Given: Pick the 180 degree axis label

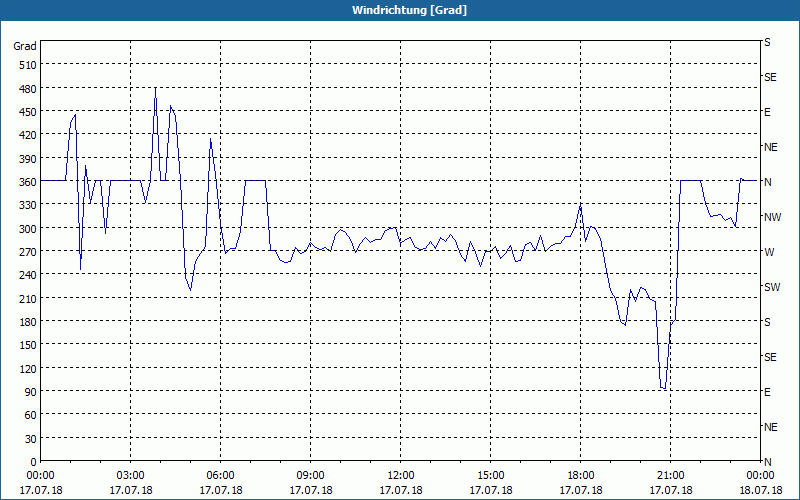Looking at the screenshot, I should click(29, 322).
